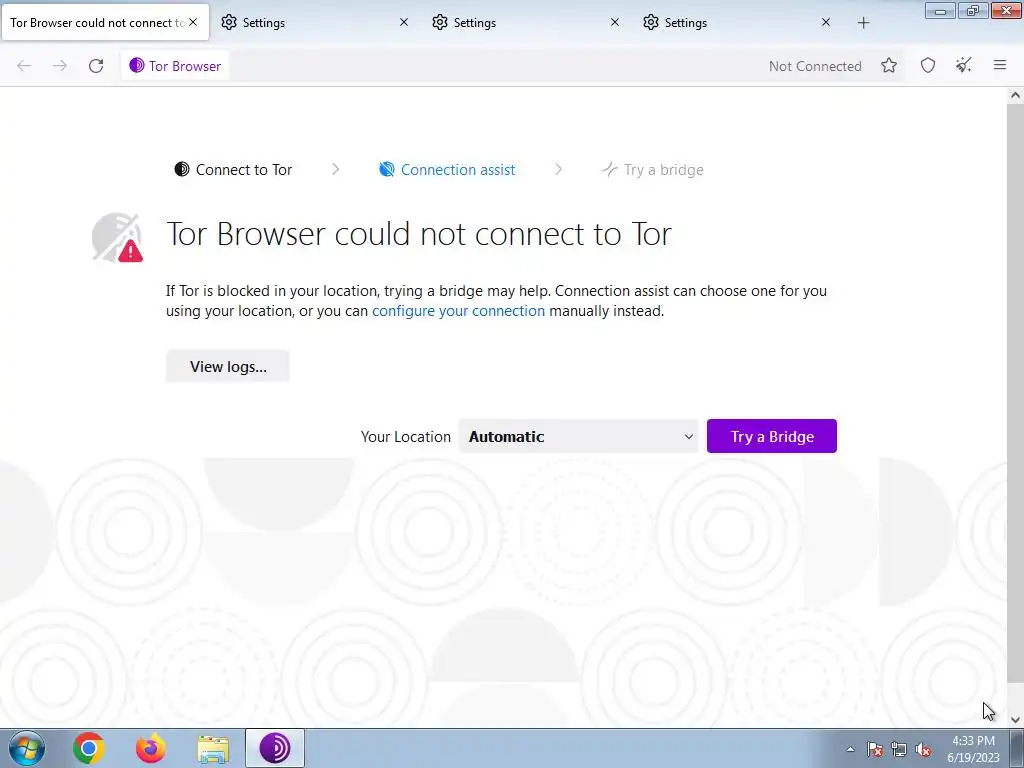Click the Tor Browser onion identity icon
The width and height of the screenshot is (1024, 768).
point(136,65)
